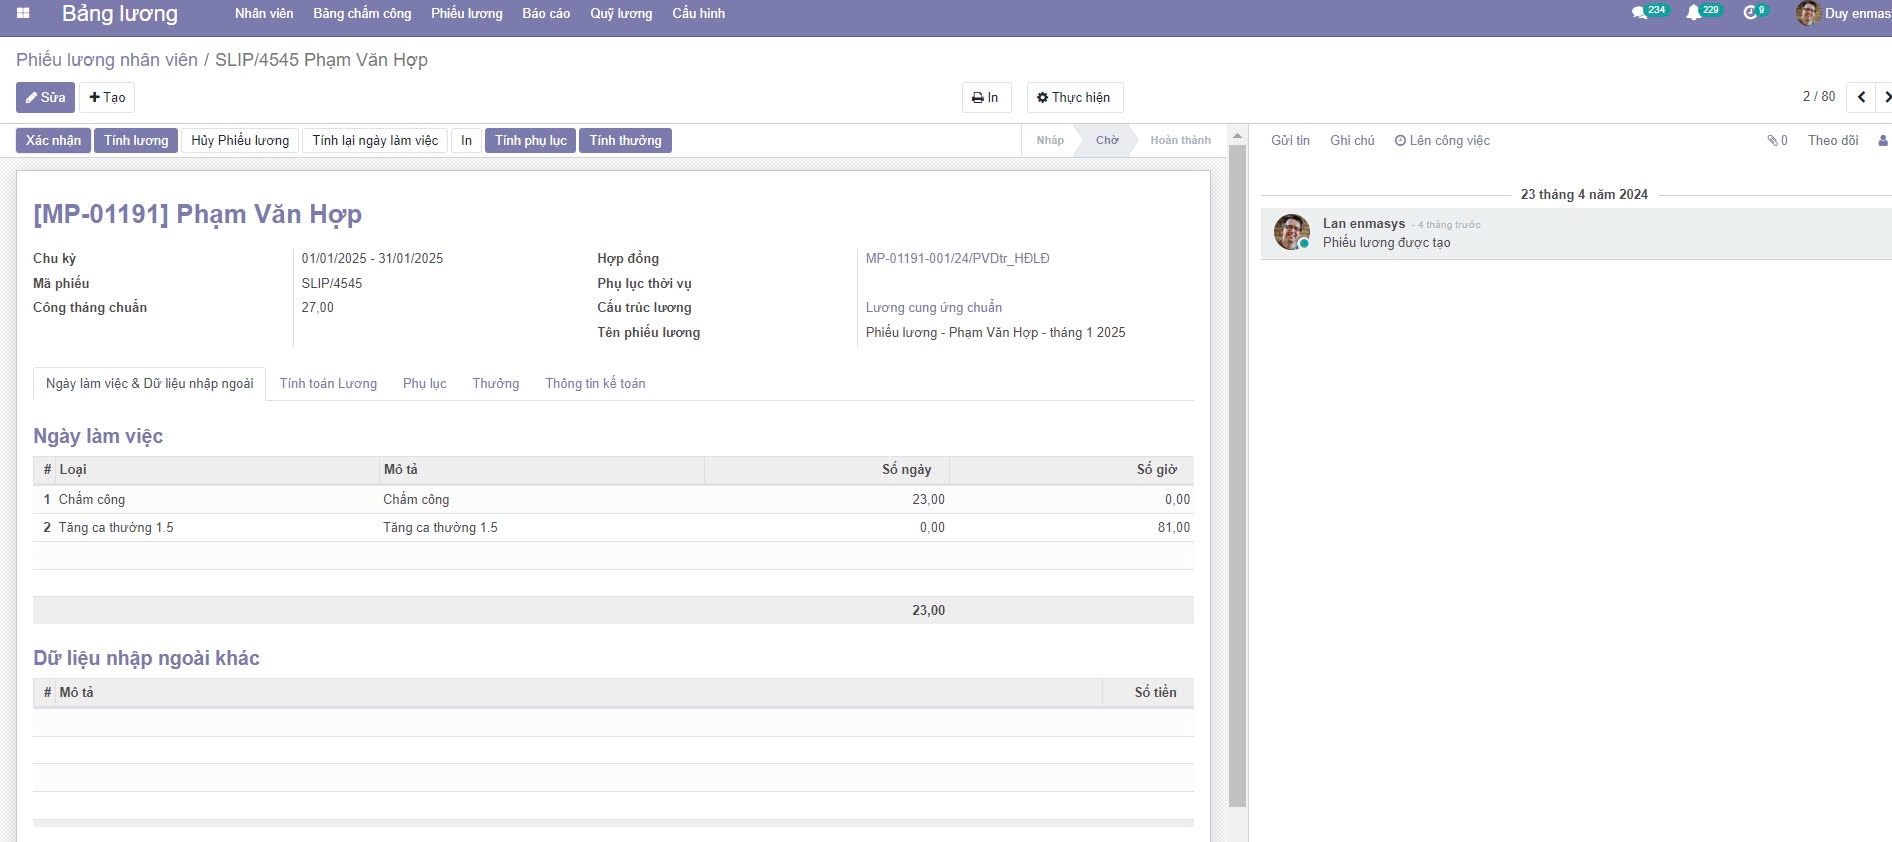Click Lan enmasys avatar in chatter
The image size is (1892, 842).
point(1291,232)
